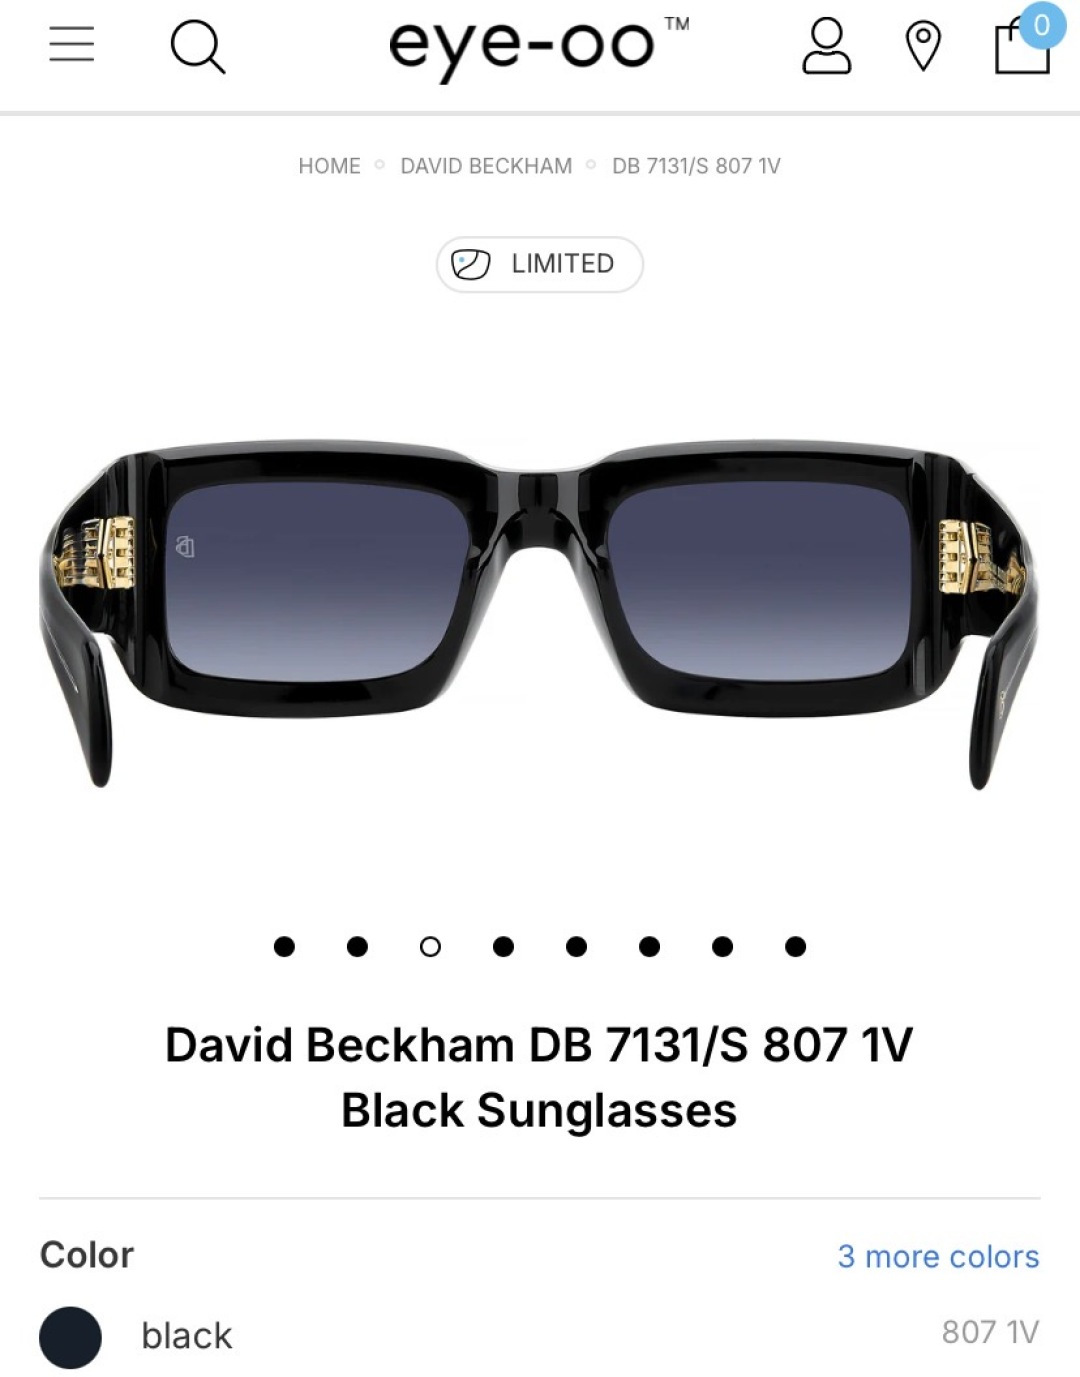Click the cart count badge
The image size is (1080, 1377).
point(1041,25)
